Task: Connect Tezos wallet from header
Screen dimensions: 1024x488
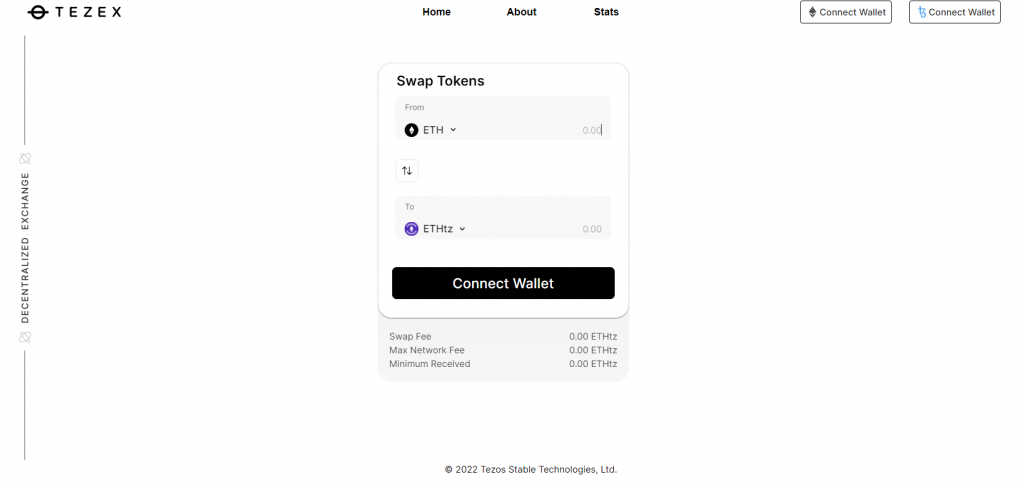Action: (x=955, y=12)
